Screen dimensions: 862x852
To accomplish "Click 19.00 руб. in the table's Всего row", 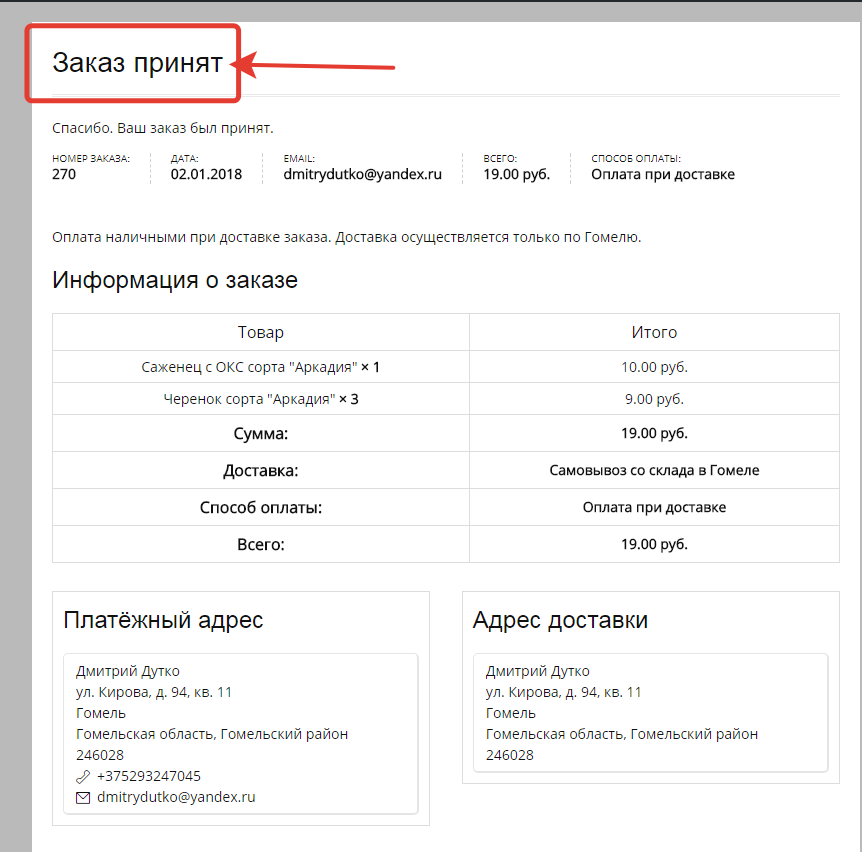I will pos(654,545).
